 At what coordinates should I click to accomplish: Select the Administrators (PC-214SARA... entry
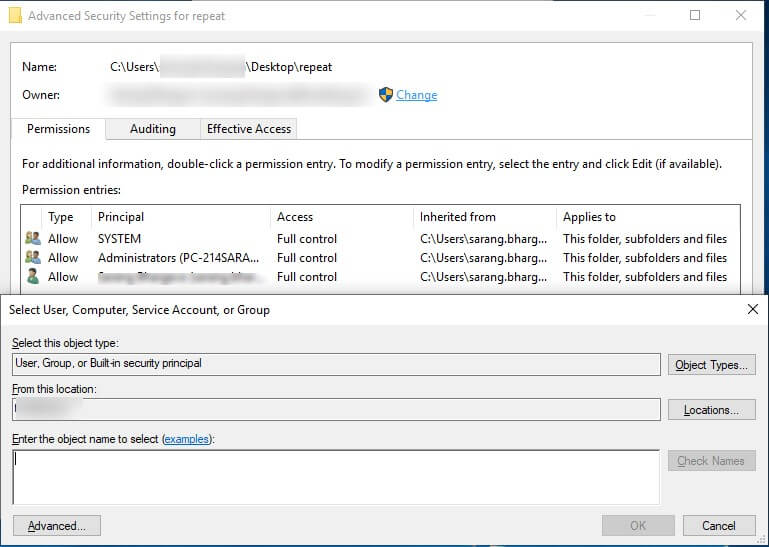(178, 258)
